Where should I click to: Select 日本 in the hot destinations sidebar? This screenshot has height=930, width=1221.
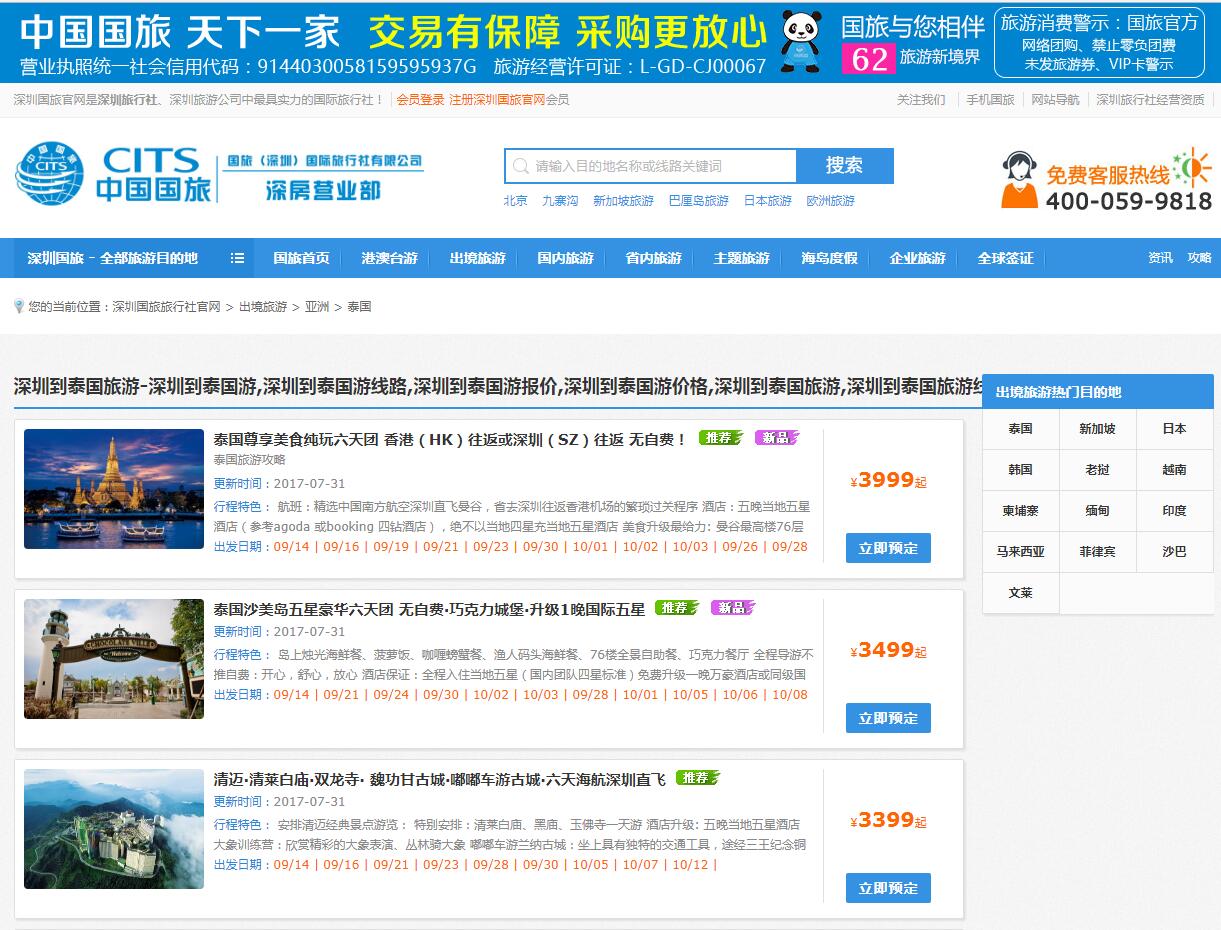pyautogui.click(x=1175, y=429)
